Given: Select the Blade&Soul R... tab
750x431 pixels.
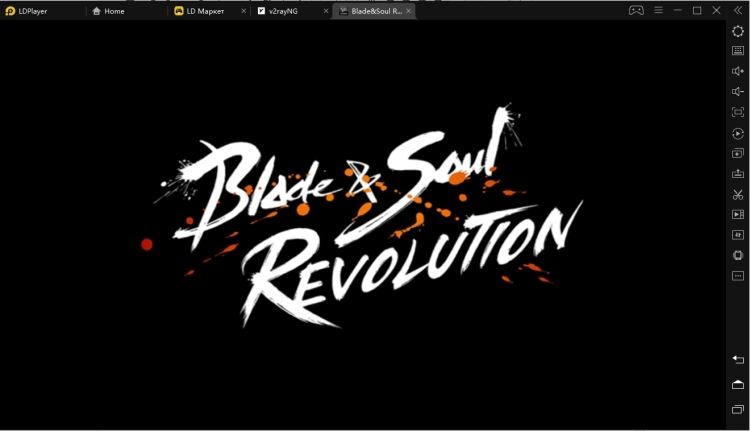Looking at the screenshot, I should tap(371, 11).
